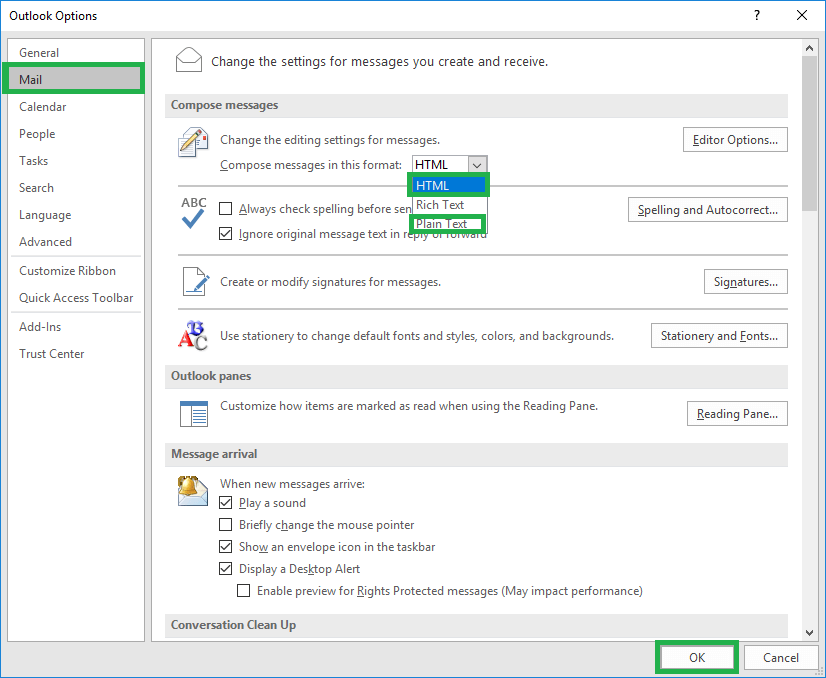This screenshot has height=678, width=826.
Task: Click the stationery ABC fonts icon
Action: click(x=193, y=335)
